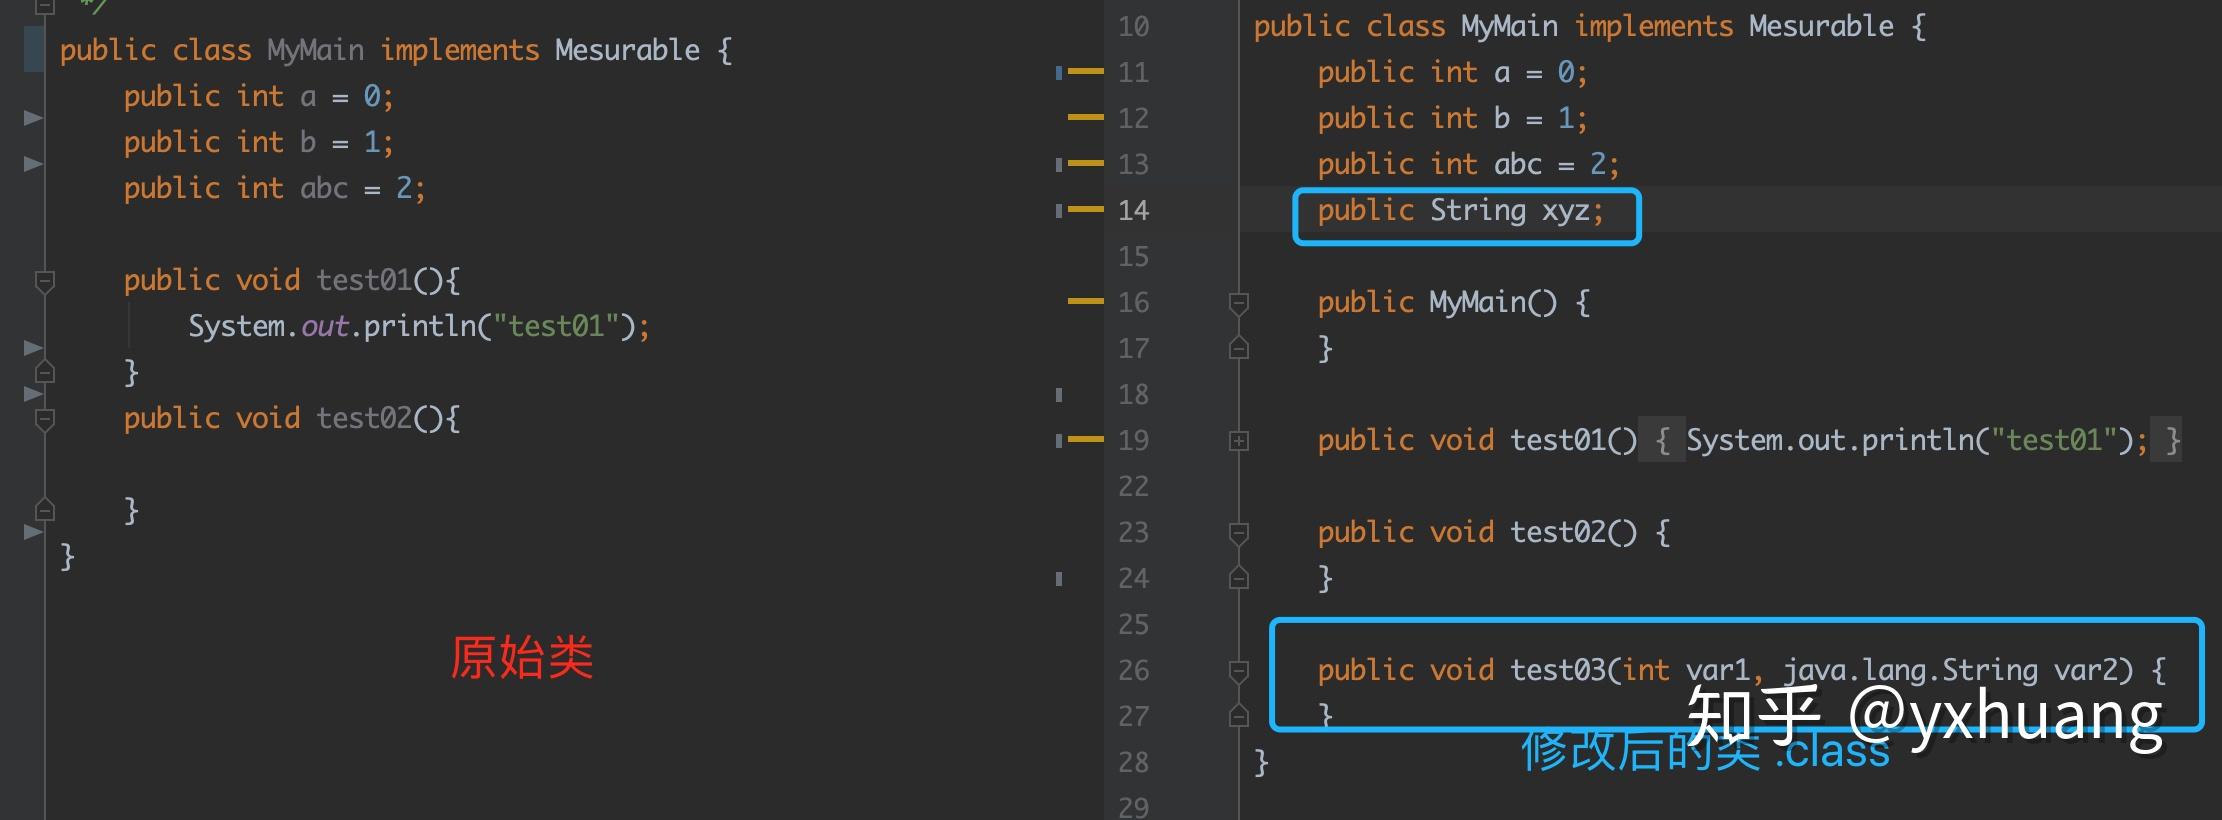Click line number 10 in the gutter
The height and width of the screenshot is (820, 2222).
[1133, 27]
